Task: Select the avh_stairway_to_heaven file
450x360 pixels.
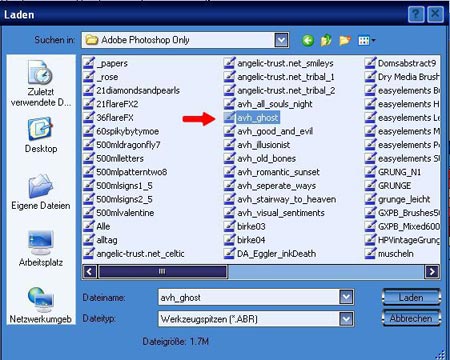Action: 280,199
